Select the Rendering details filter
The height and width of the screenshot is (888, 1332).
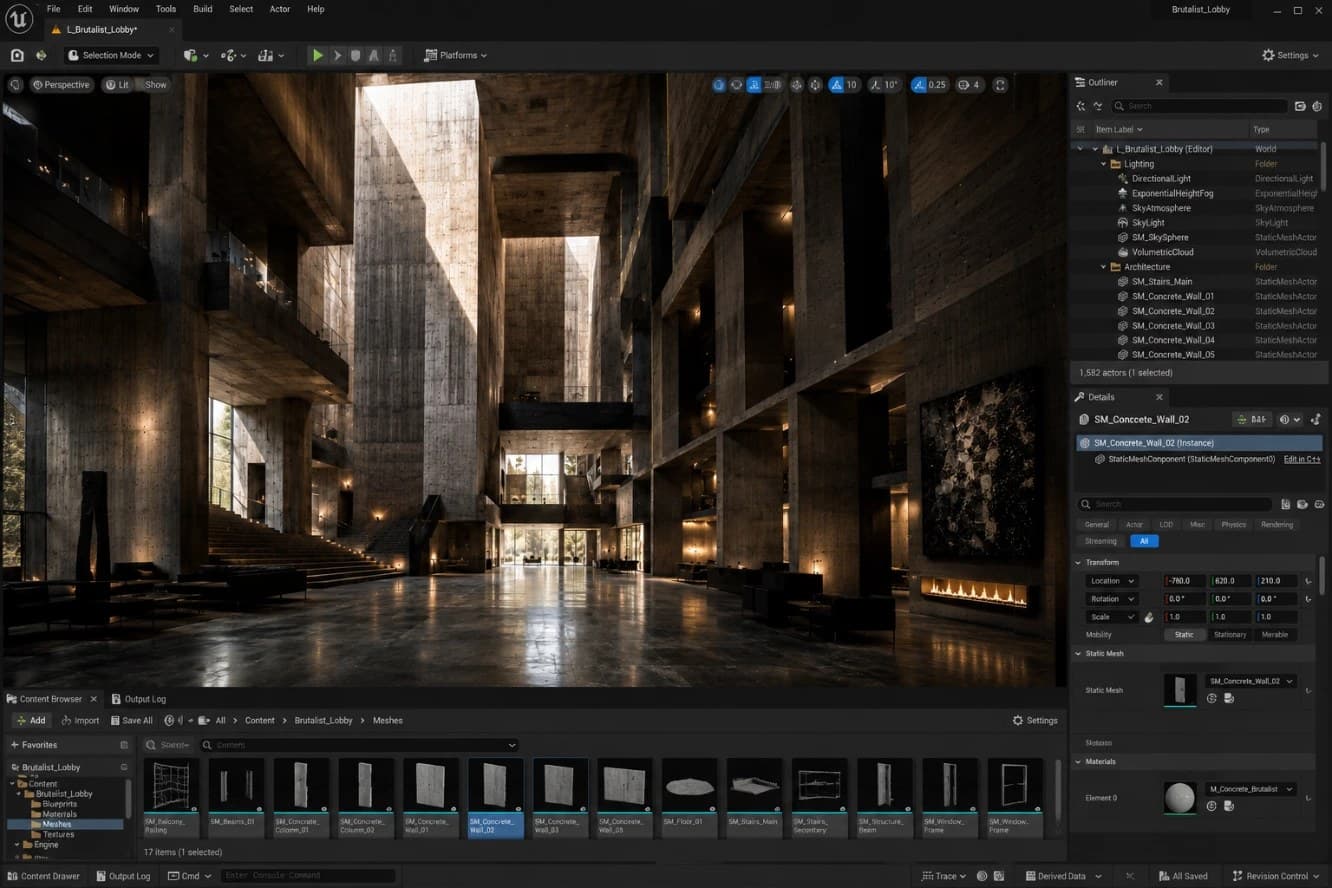point(1277,524)
